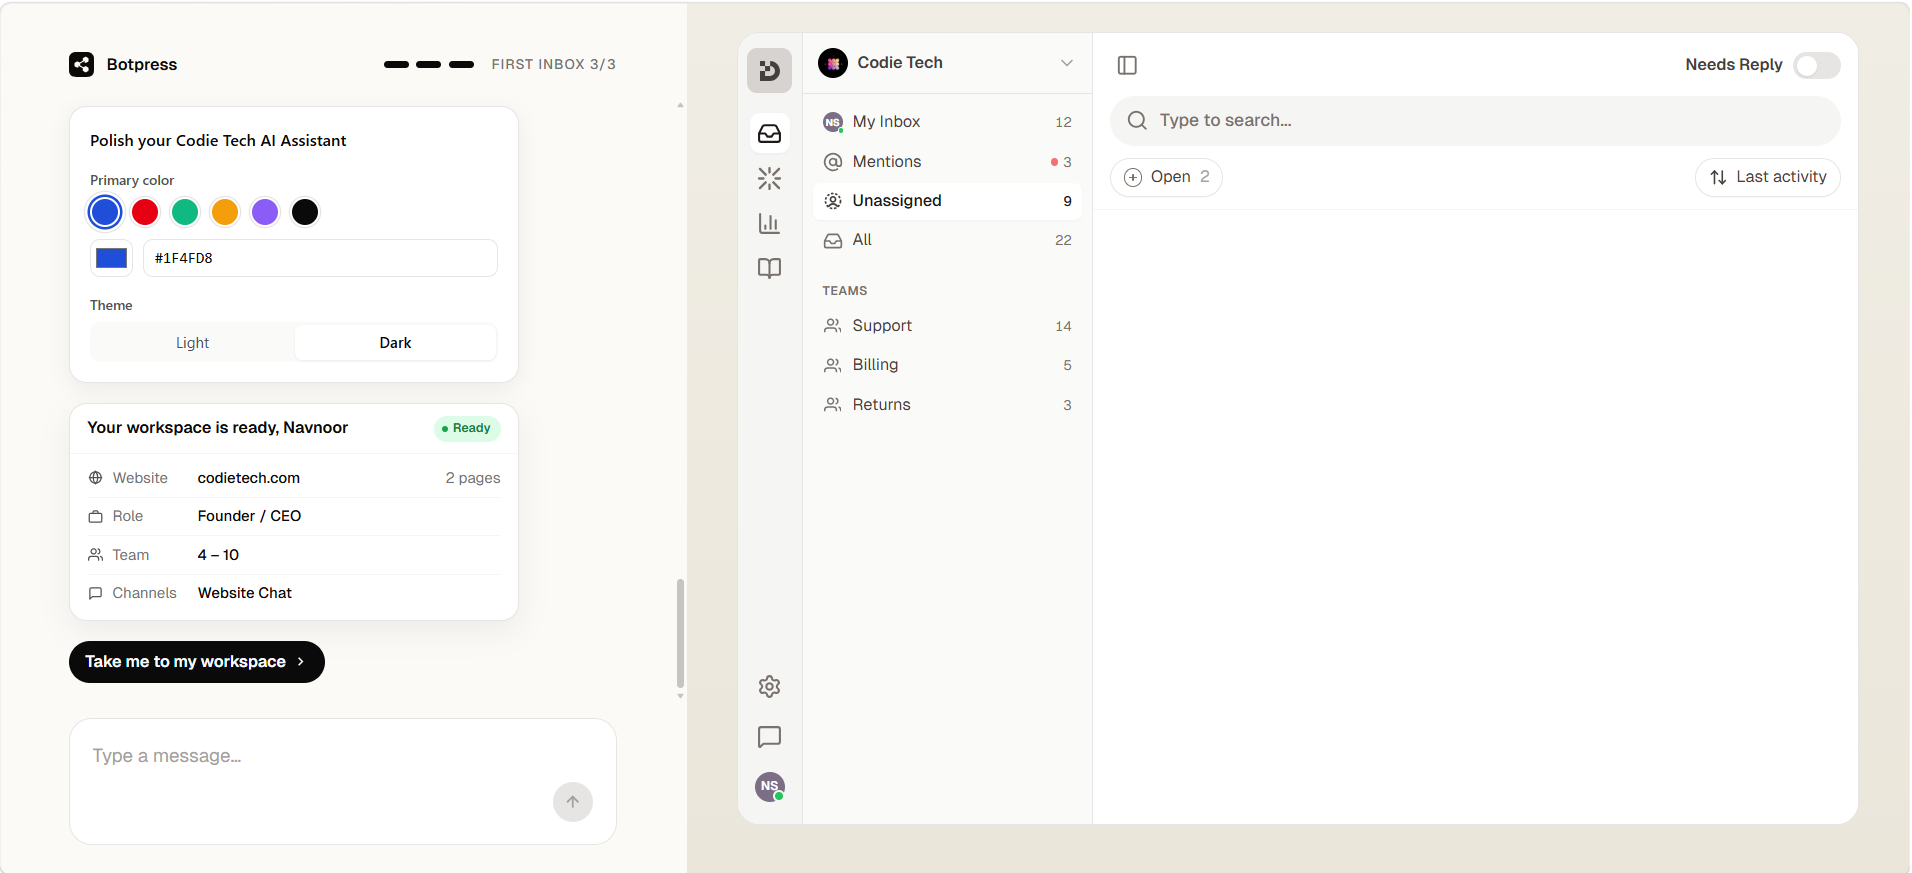The width and height of the screenshot is (1912, 873).
Task: Click the Mentions at-sign icon
Action: (x=833, y=162)
